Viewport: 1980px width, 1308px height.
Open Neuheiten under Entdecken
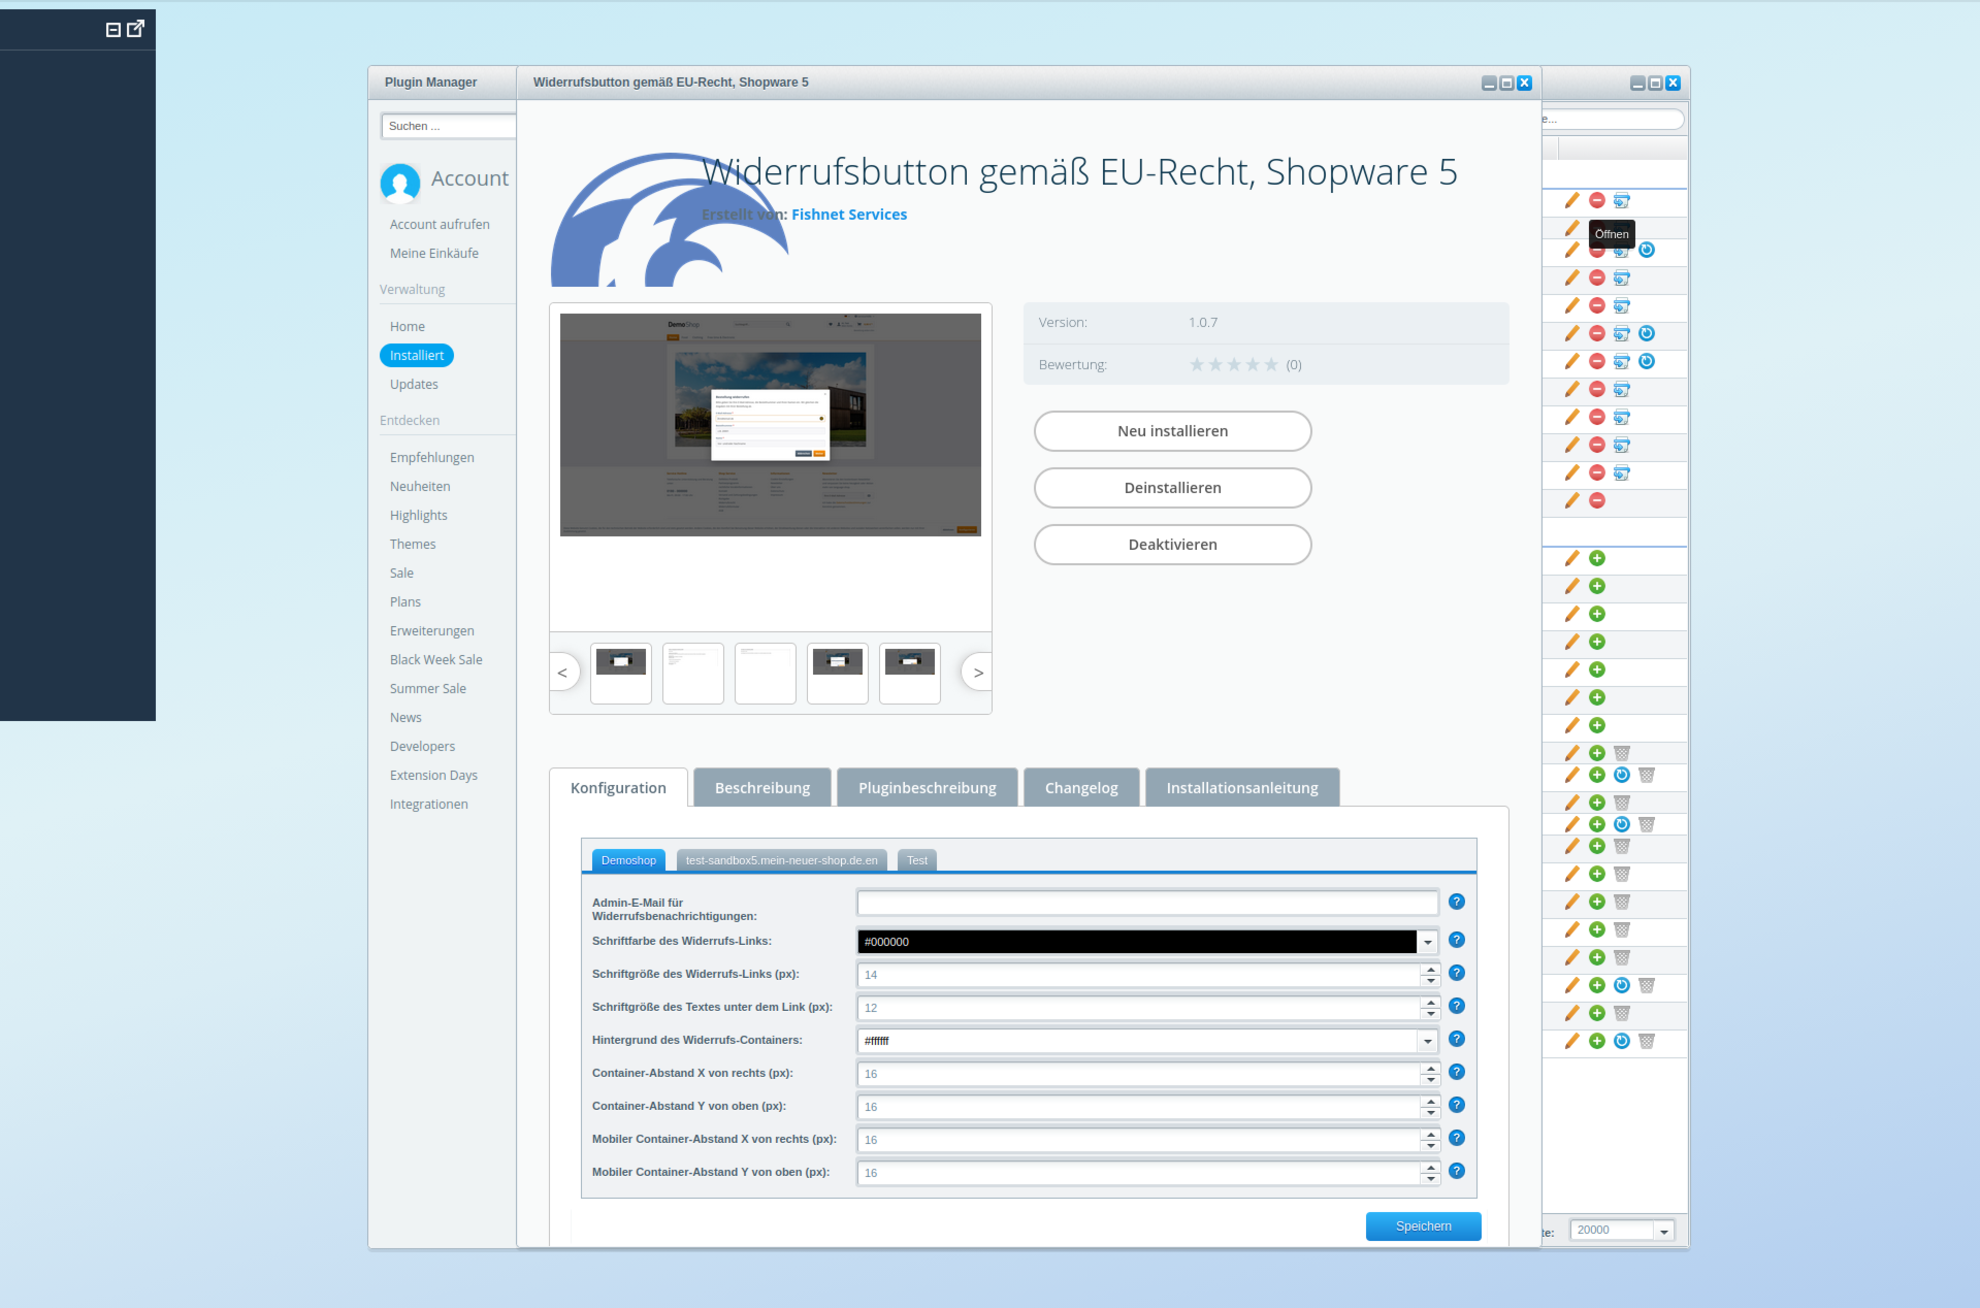coord(420,486)
